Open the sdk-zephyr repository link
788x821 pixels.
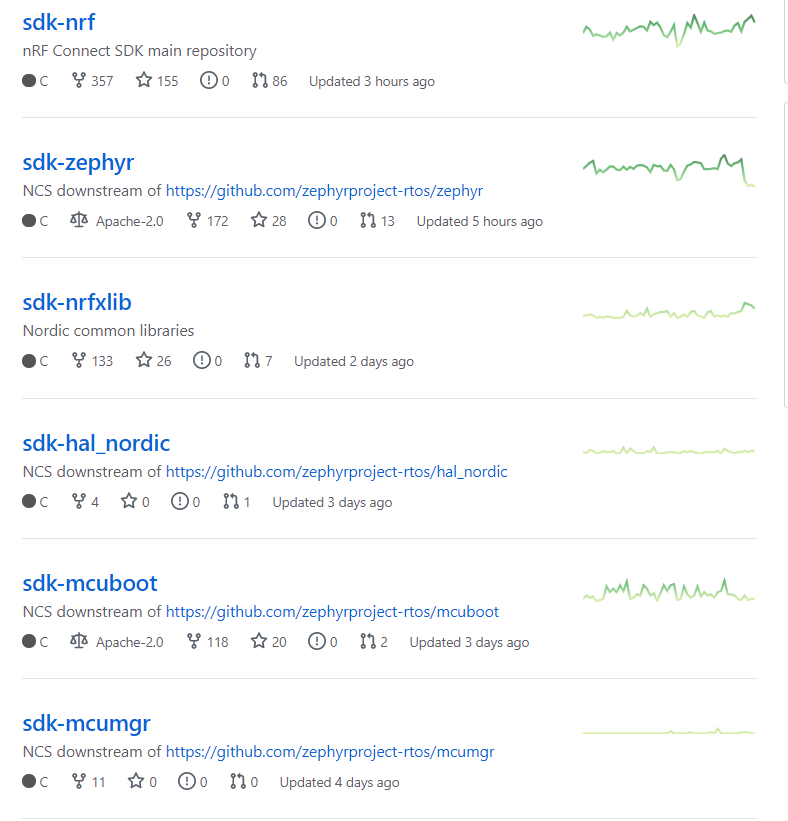(78, 162)
